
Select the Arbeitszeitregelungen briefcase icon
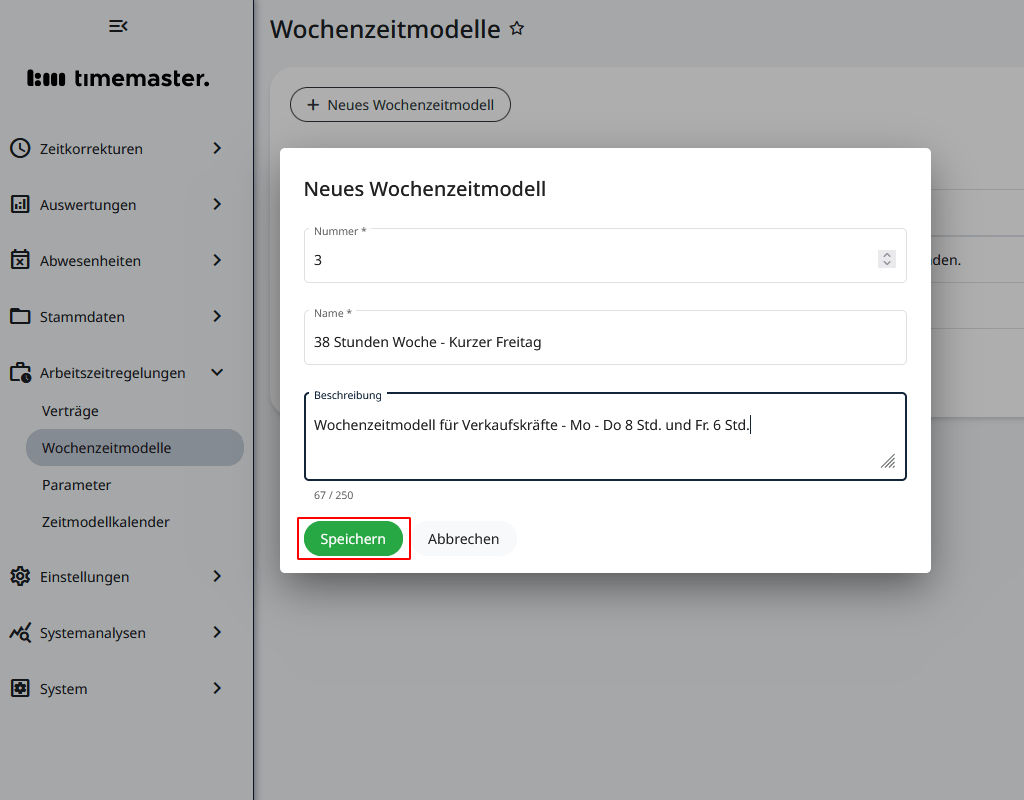[20, 372]
